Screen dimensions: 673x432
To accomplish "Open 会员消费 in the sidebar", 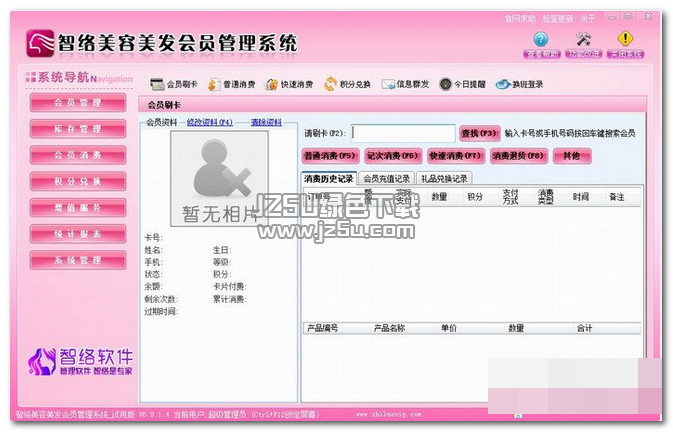I will pyautogui.click(x=78, y=155).
